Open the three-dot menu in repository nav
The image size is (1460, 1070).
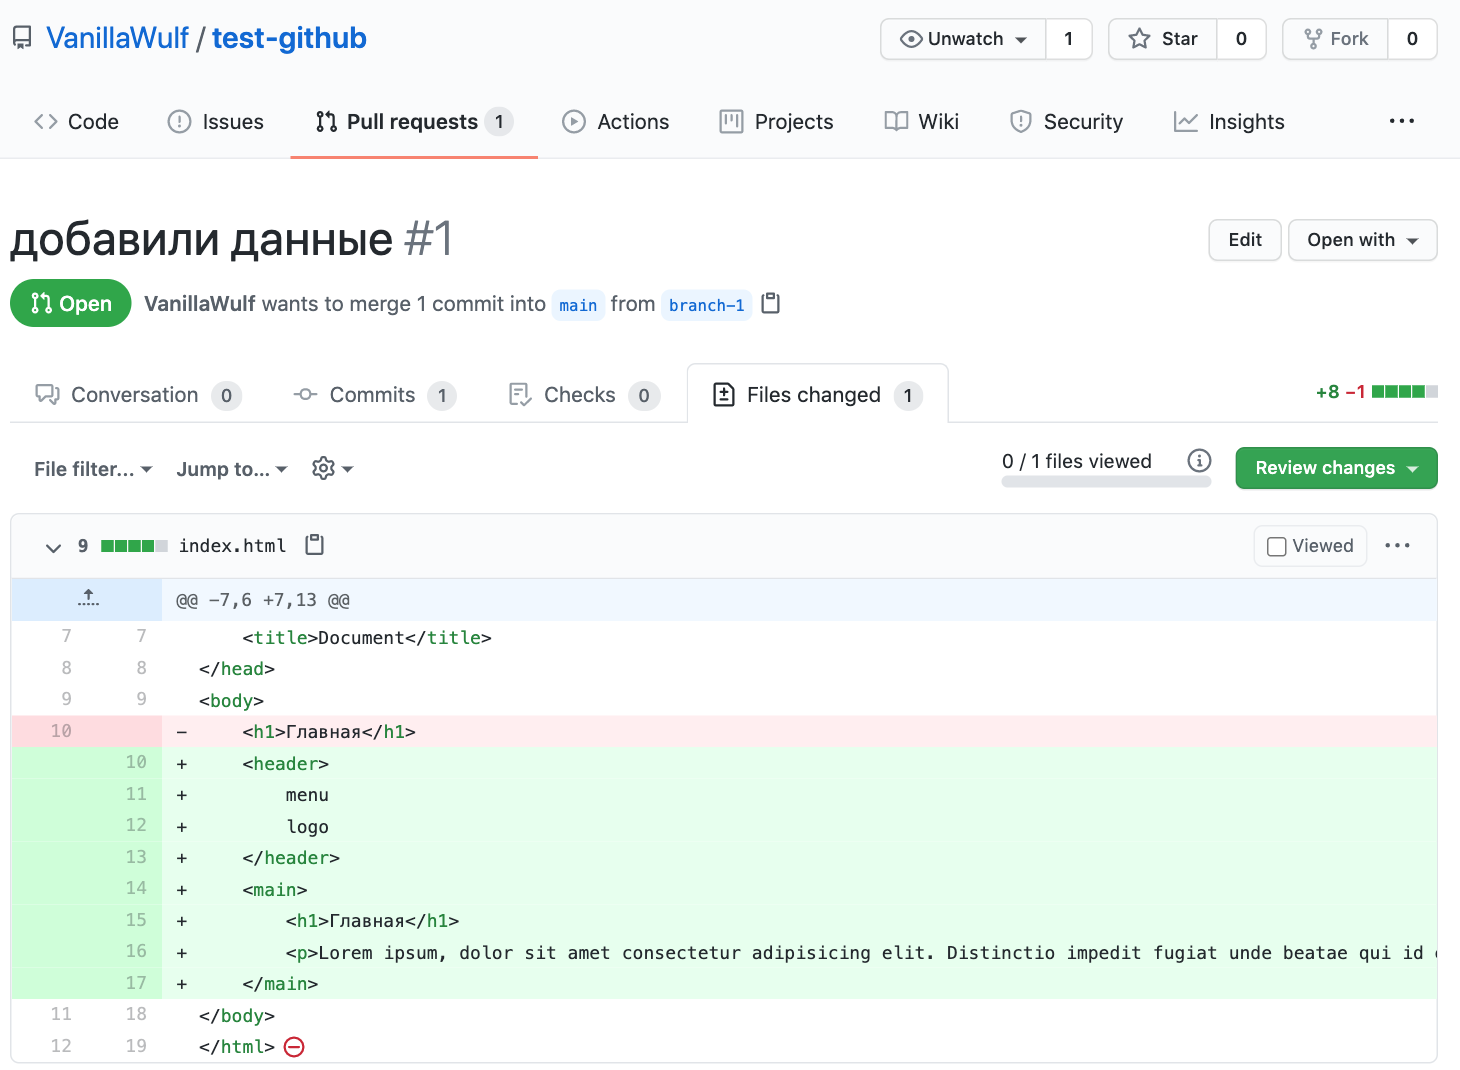pyautogui.click(x=1401, y=121)
